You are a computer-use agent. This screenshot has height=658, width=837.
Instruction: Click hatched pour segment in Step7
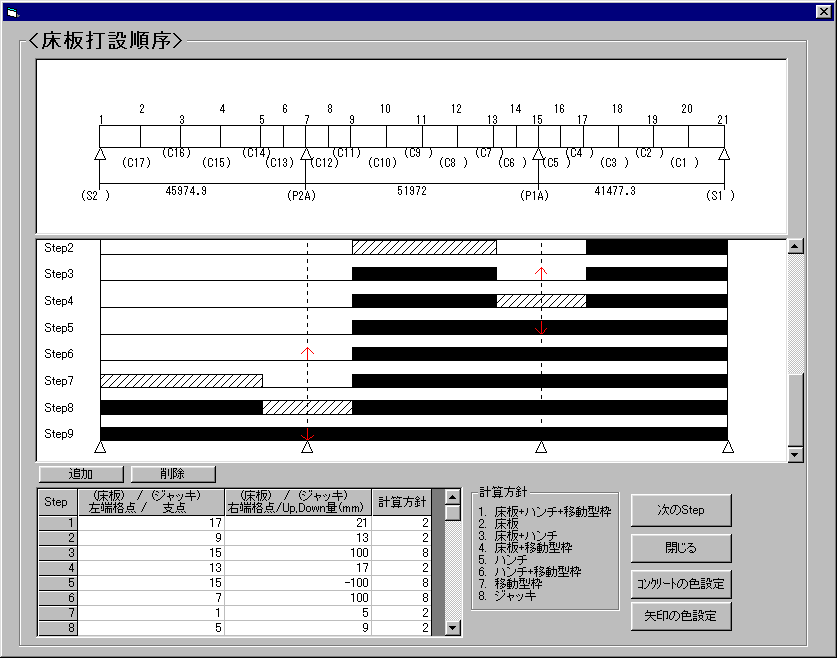[181, 380]
